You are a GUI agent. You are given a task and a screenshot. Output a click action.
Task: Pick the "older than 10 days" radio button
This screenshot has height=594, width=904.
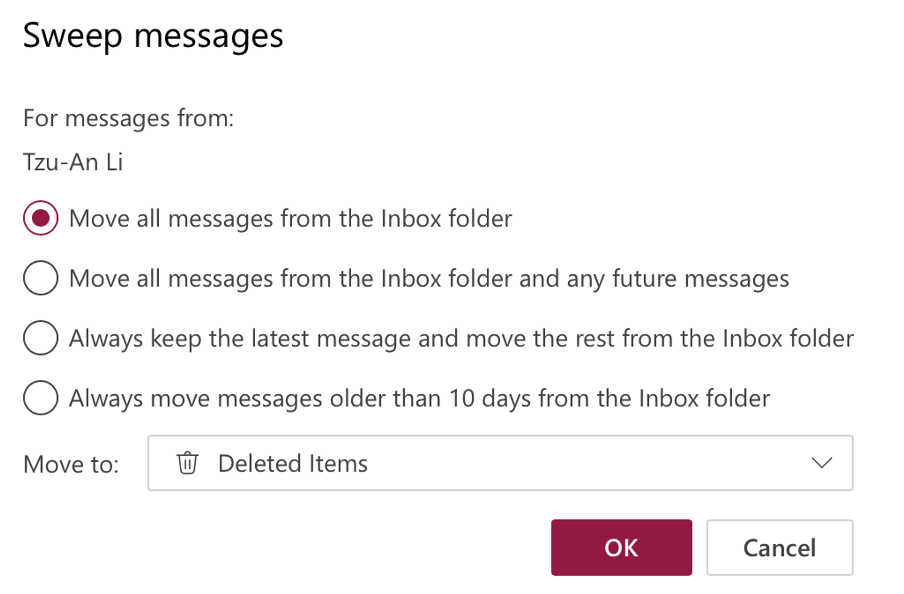(40, 398)
